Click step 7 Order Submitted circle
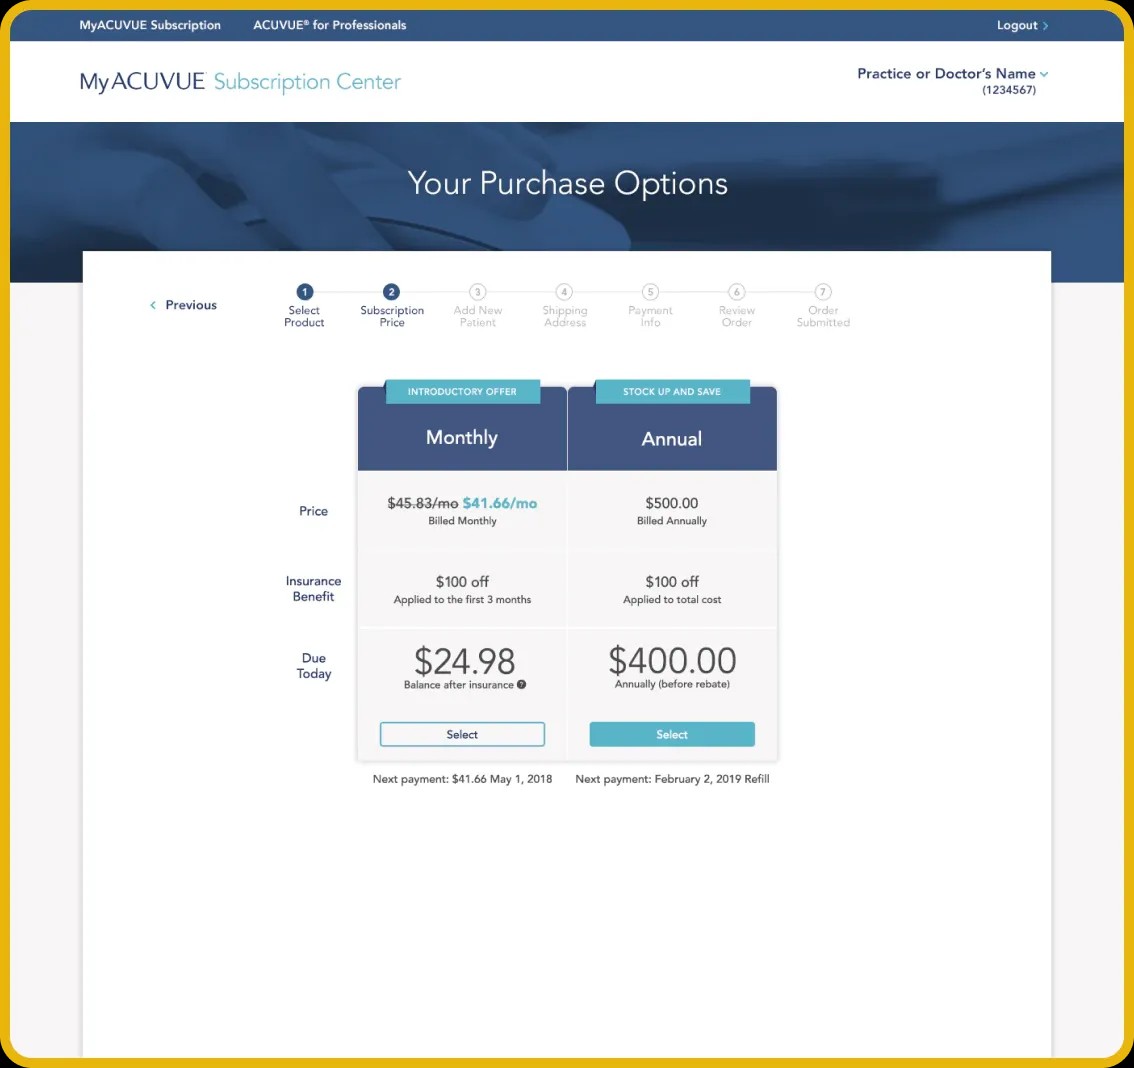Image resolution: width=1134 pixels, height=1068 pixels. (x=822, y=293)
